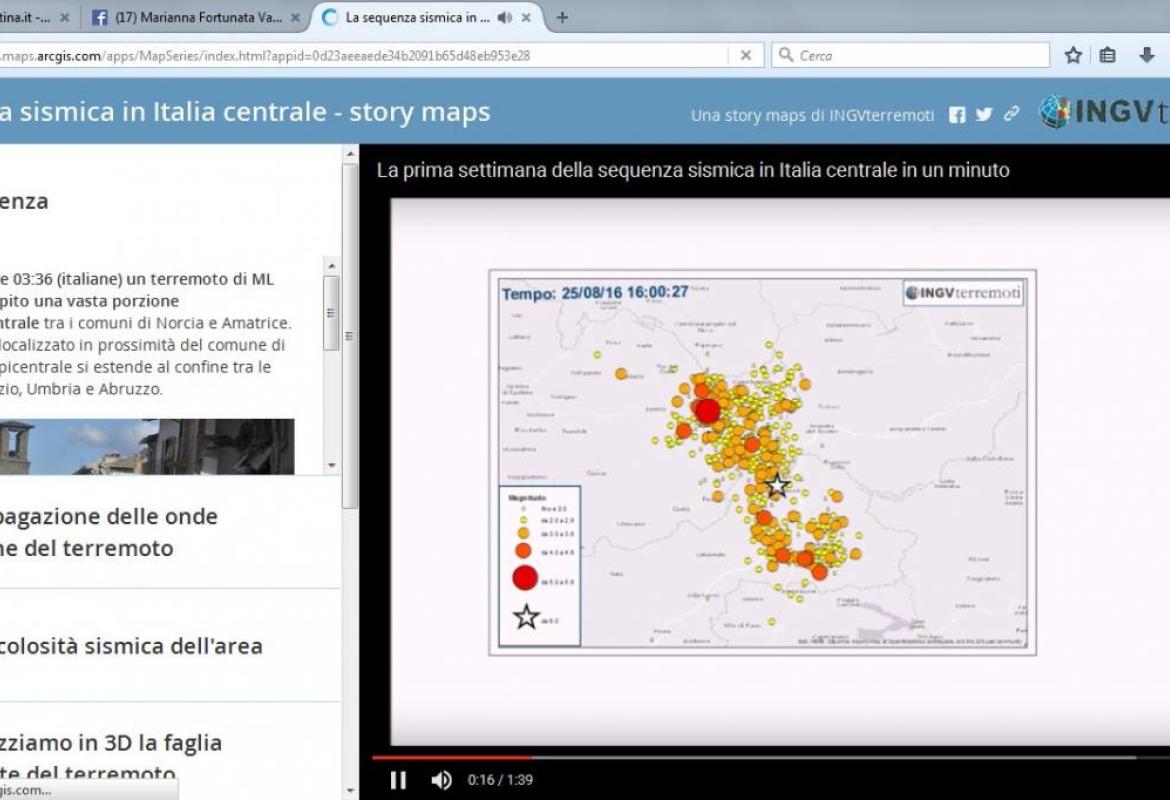The height and width of the screenshot is (800, 1170).
Task: Open the bookmarks list icon
Action: pyautogui.click(x=1108, y=55)
